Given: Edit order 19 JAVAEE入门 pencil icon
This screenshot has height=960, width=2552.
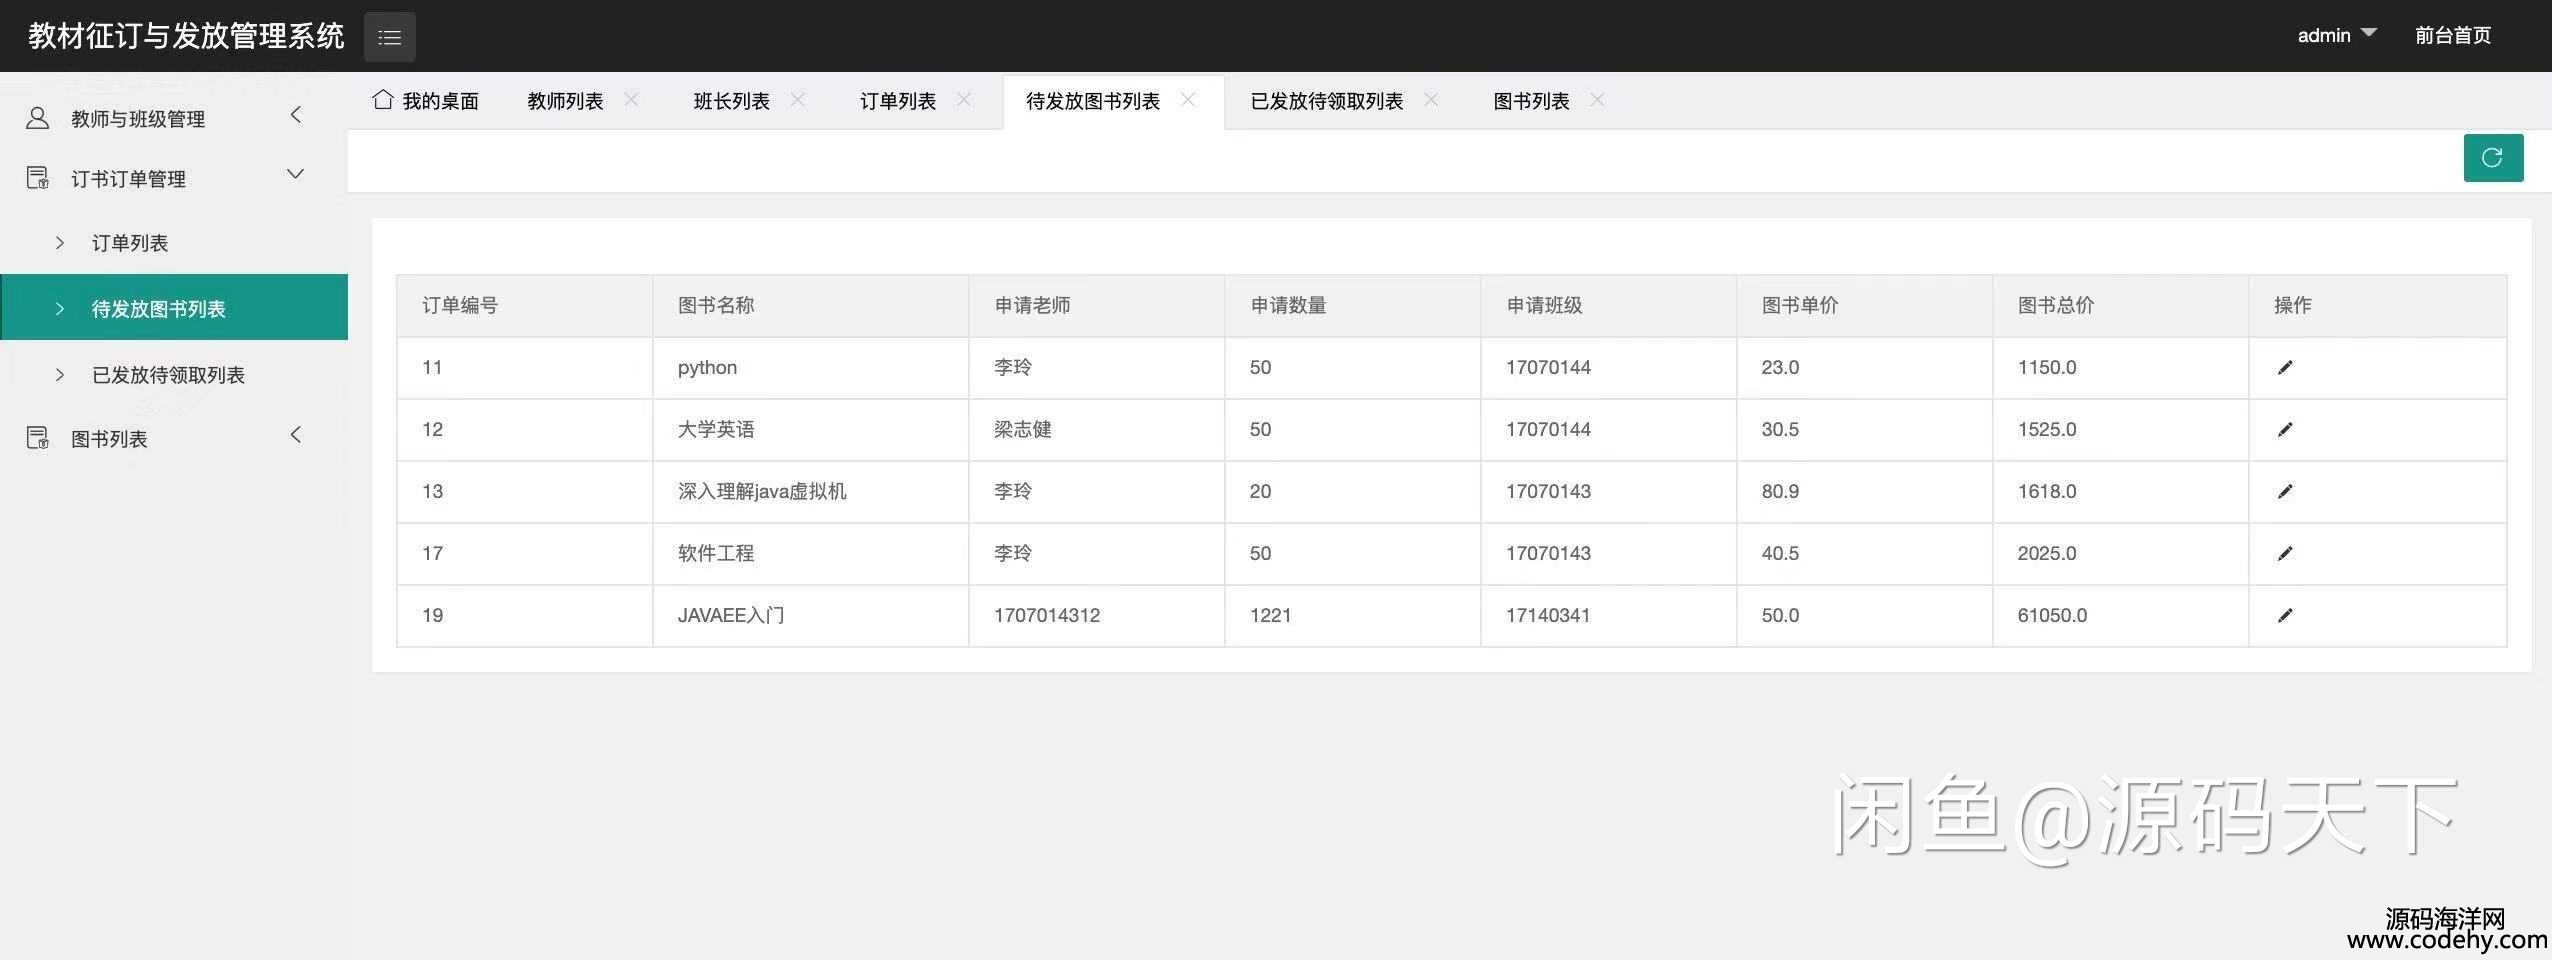Looking at the screenshot, I should (2285, 616).
